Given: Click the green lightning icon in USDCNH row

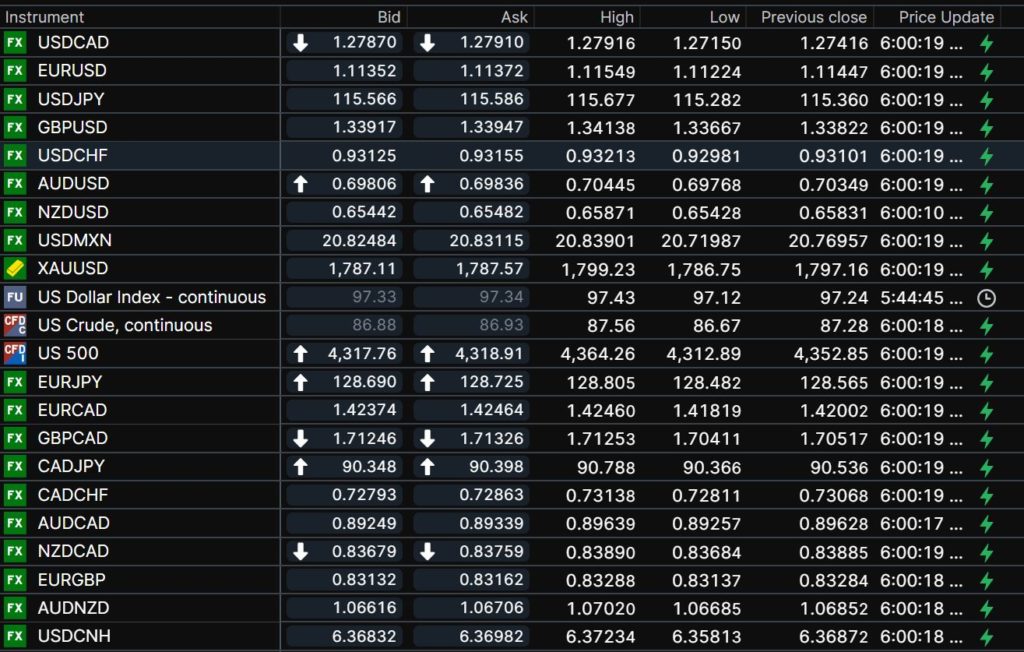Looking at the screenshot, I should pos(986,636).
